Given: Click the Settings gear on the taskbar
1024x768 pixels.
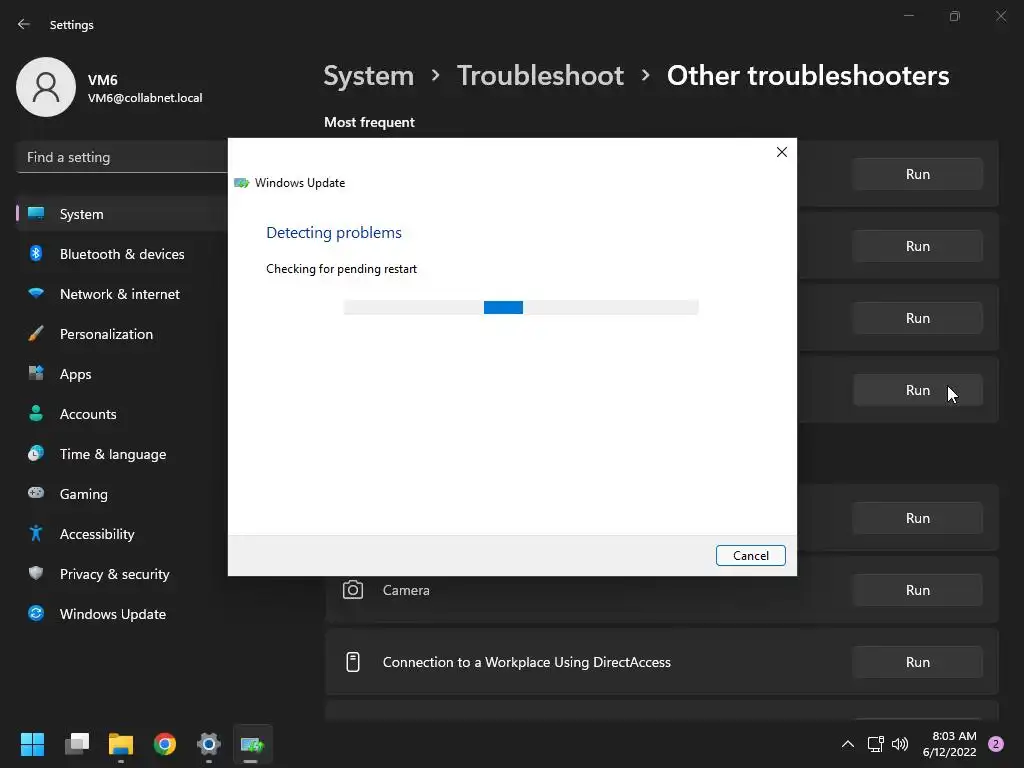Looking at the screenshot, I should 209,744.
